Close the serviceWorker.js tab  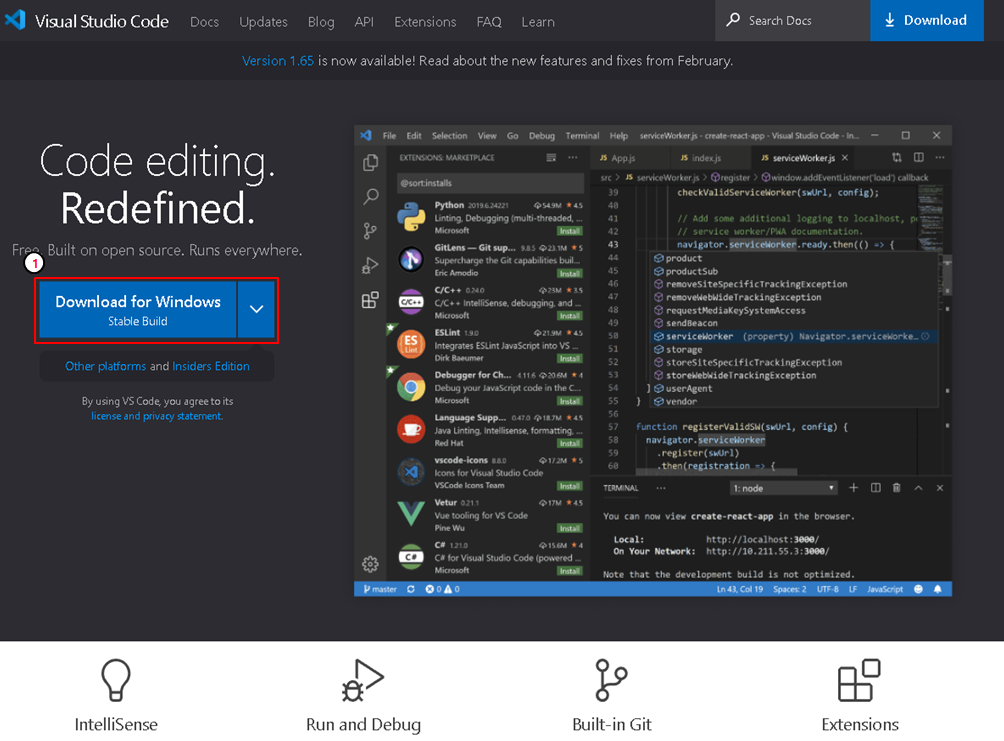[x=845, y=158]
